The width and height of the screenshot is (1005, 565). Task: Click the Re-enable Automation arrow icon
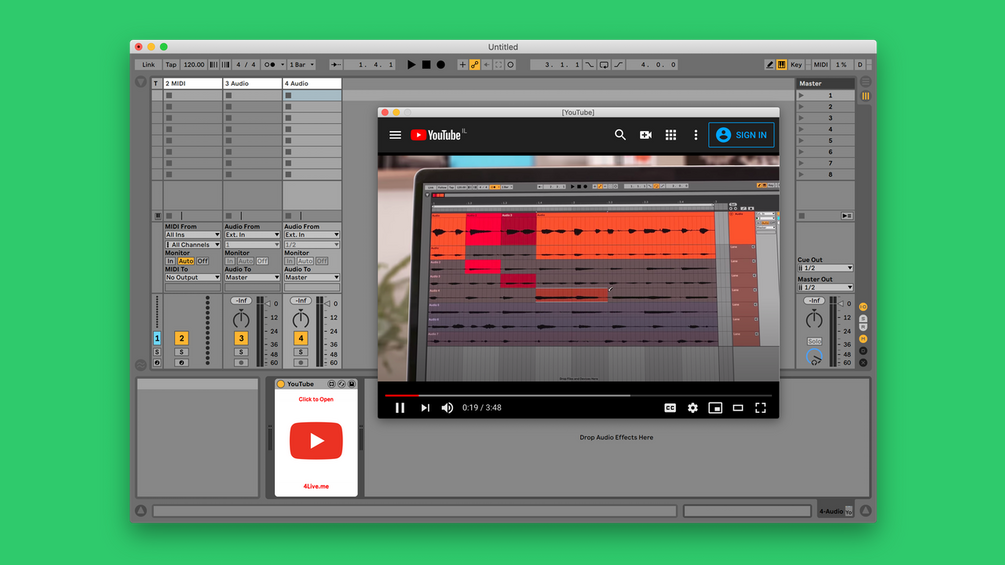(486, 65)
